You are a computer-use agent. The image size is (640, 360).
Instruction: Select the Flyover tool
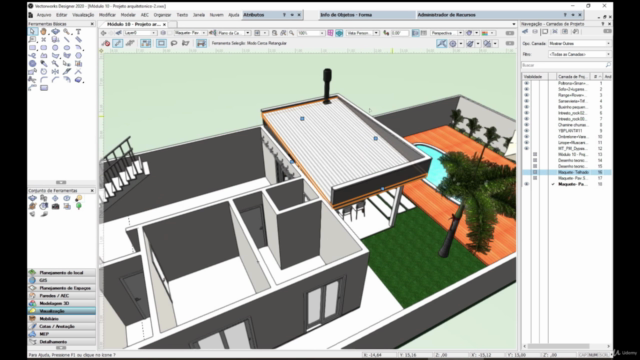pos(55,32)
